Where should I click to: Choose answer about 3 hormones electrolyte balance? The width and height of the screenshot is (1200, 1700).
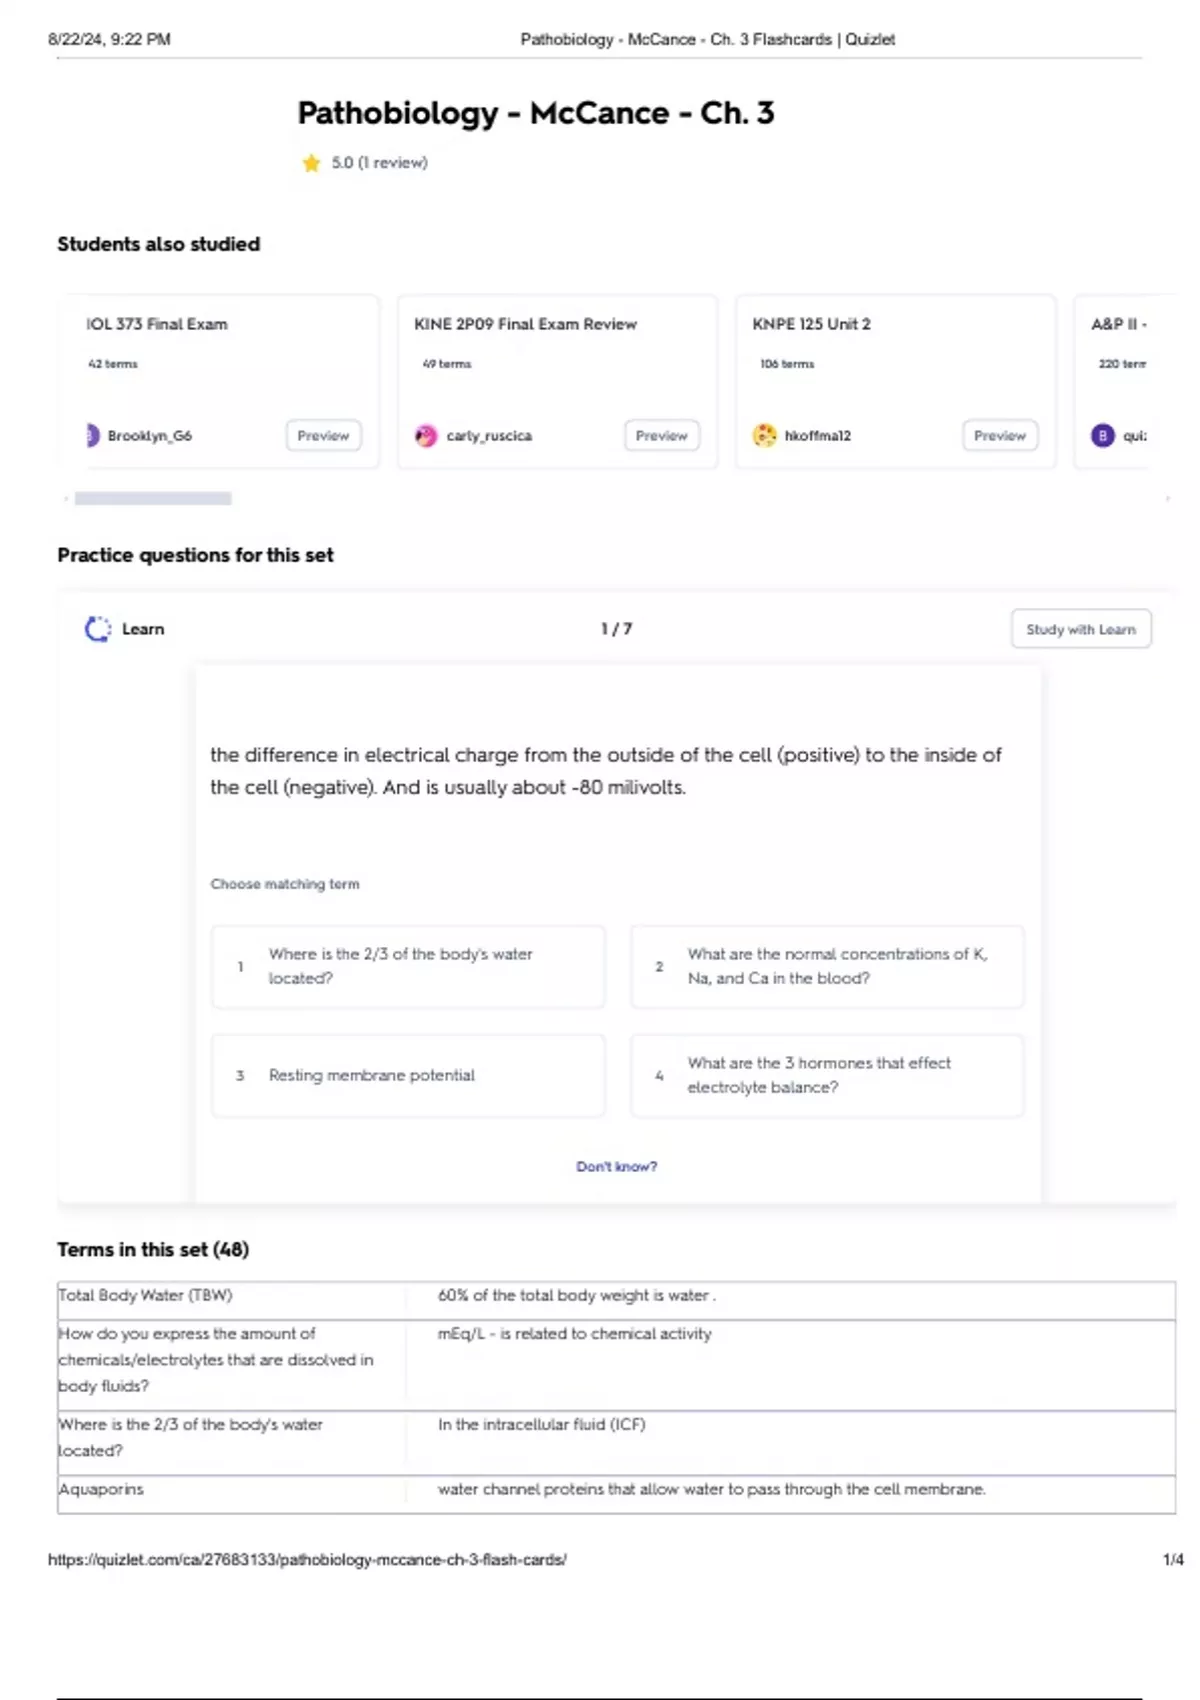[x=827, y=1076]
